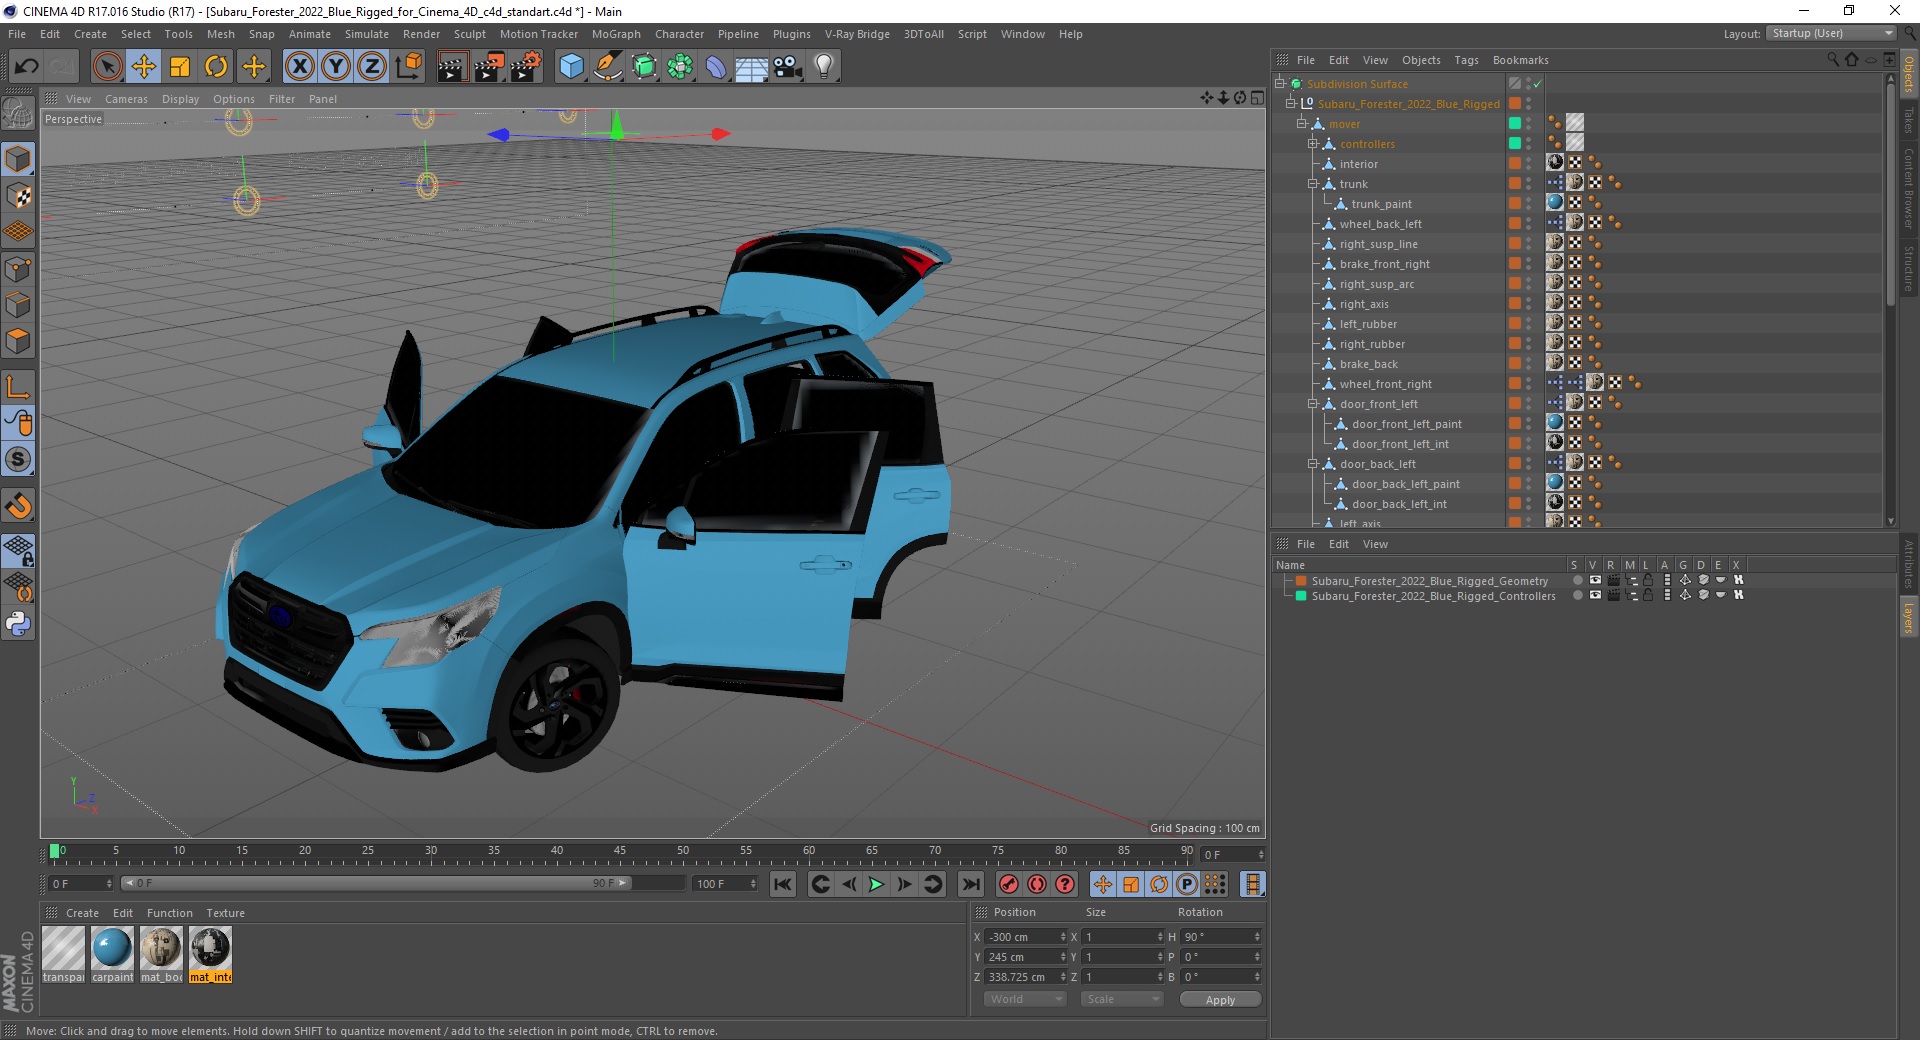The image size is (1920, 1040).
Task: Toggle Subdivision Surface enable checkmark
Action: pos(1538,84)
